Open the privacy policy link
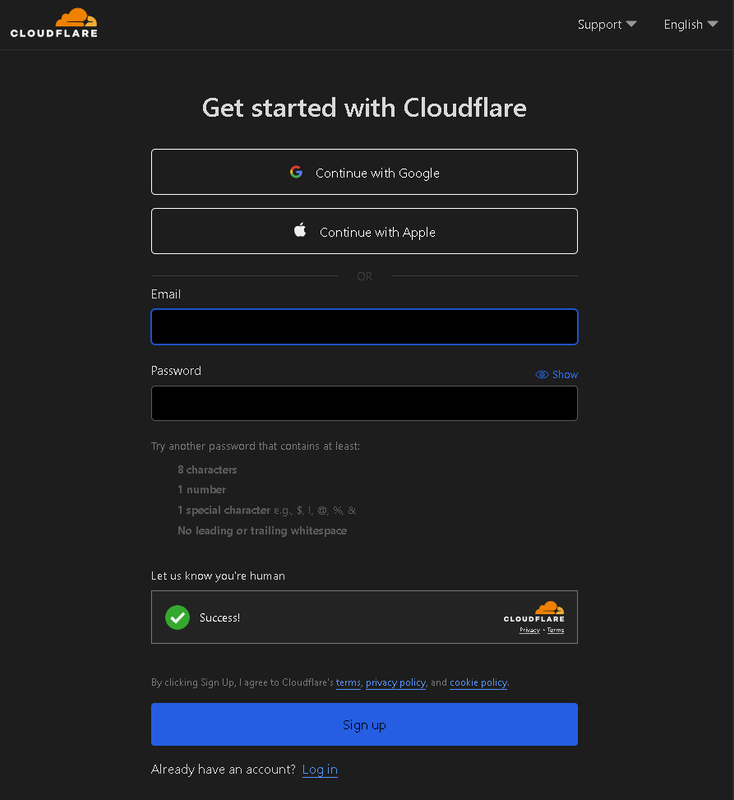The image size is (734, 800). pyautogui.click(x=396, y=682)
